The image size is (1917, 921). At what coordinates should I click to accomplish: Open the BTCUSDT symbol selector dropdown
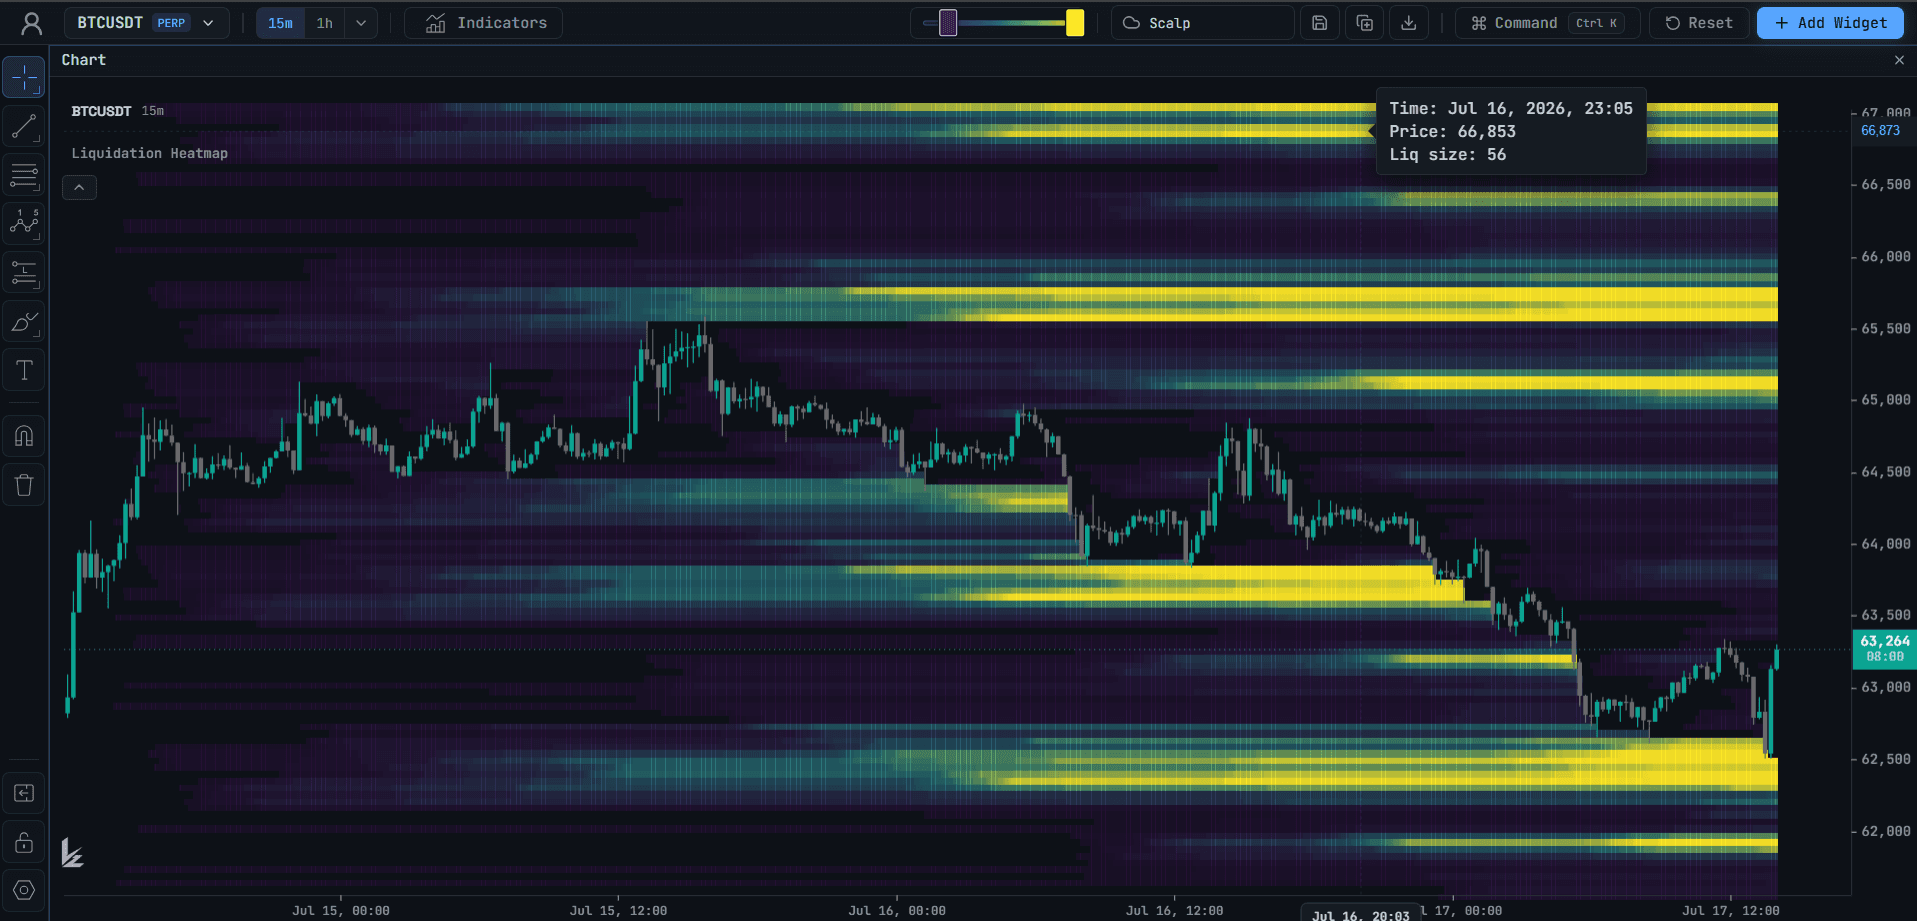(147, 23)
